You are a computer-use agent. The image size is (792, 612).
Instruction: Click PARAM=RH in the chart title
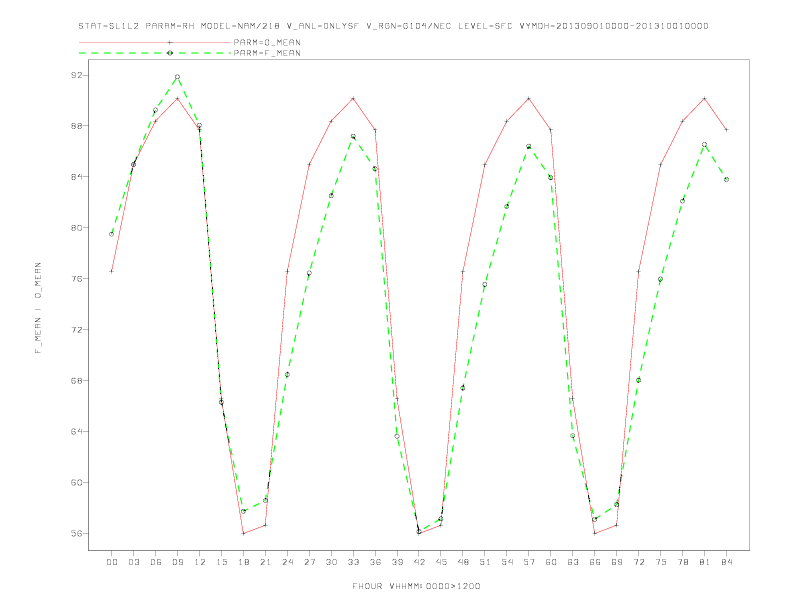point(171,26)
